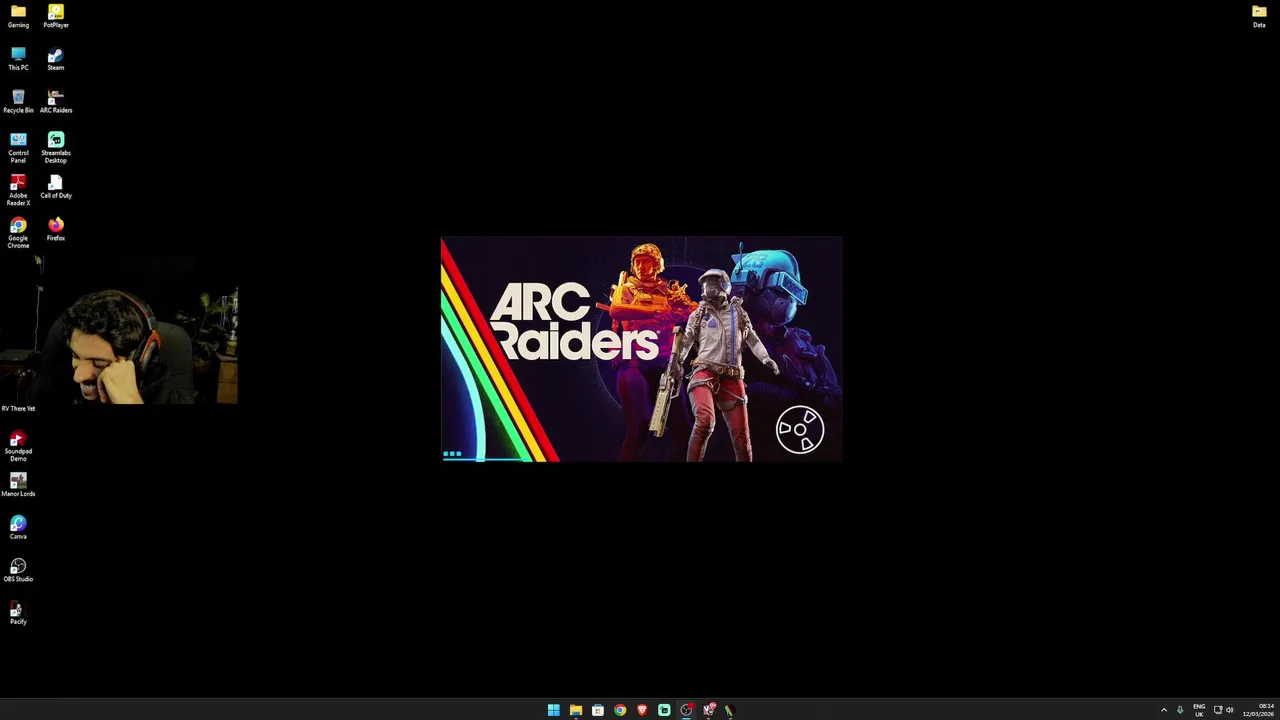Select the PotPlayer desktop shortcut

pos(56,16)
